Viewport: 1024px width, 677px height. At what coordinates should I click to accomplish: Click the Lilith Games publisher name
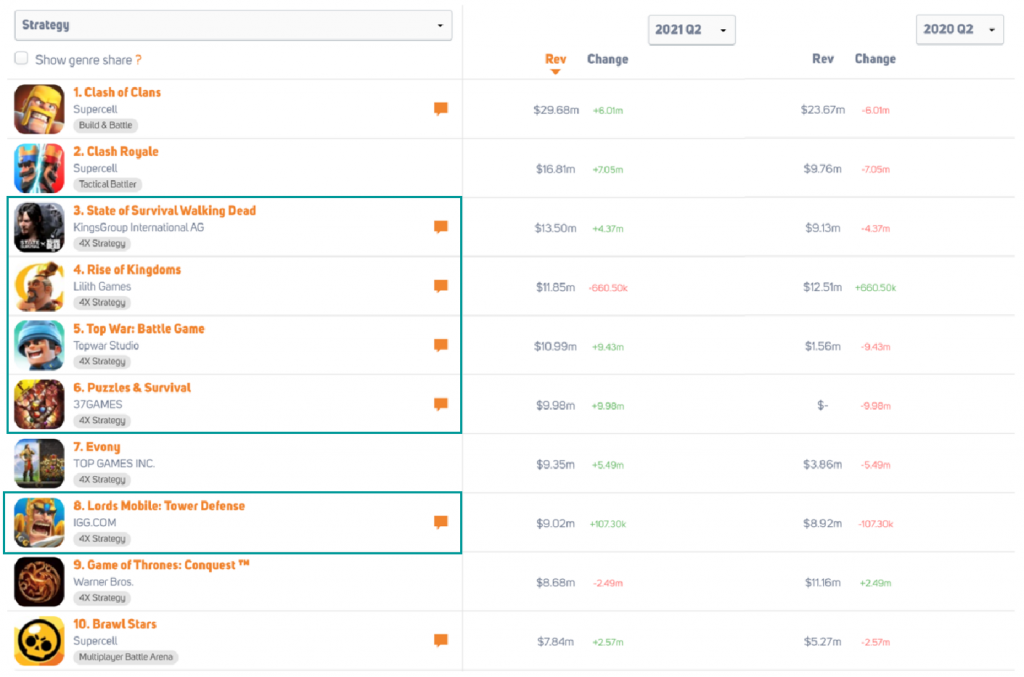(x=102, y=287)
